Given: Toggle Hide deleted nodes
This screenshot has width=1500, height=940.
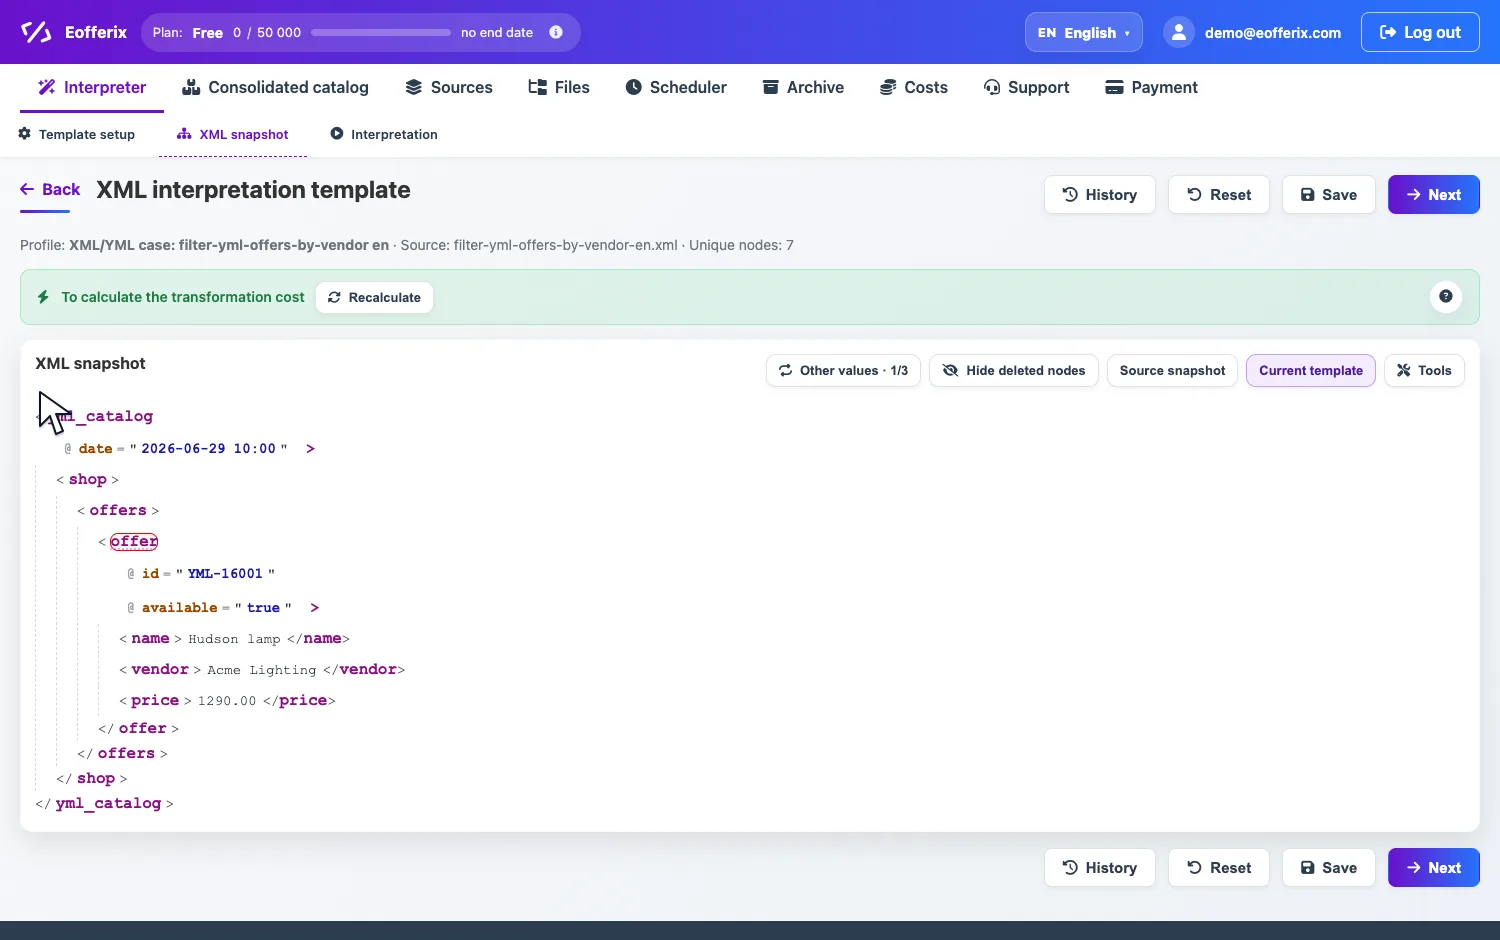Looking at the screenshot, I should coord(1014,370).
